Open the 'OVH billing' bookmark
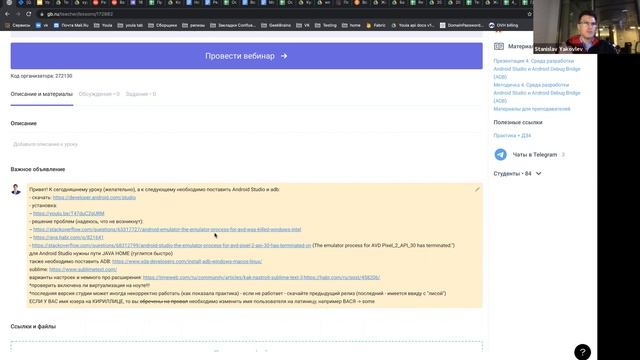The width and height of the screenshot is (640, 360). click(503, 25)
